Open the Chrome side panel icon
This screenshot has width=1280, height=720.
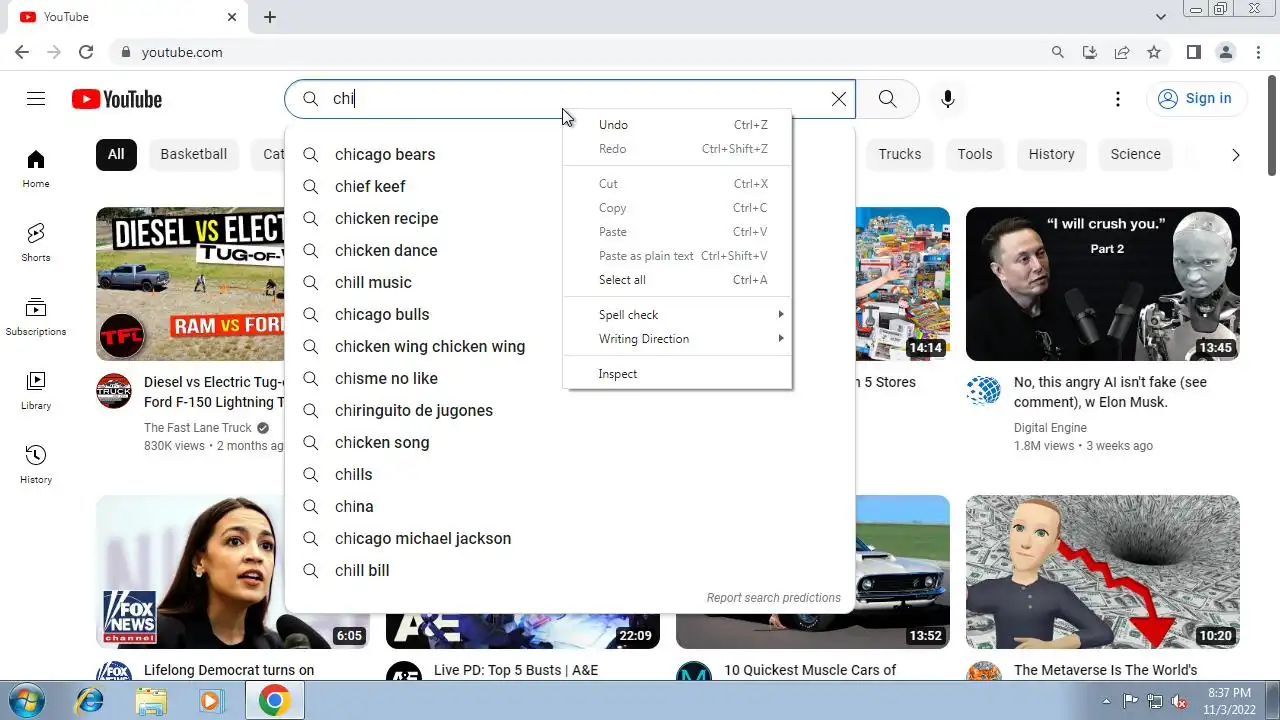(x=1193, y=52)
